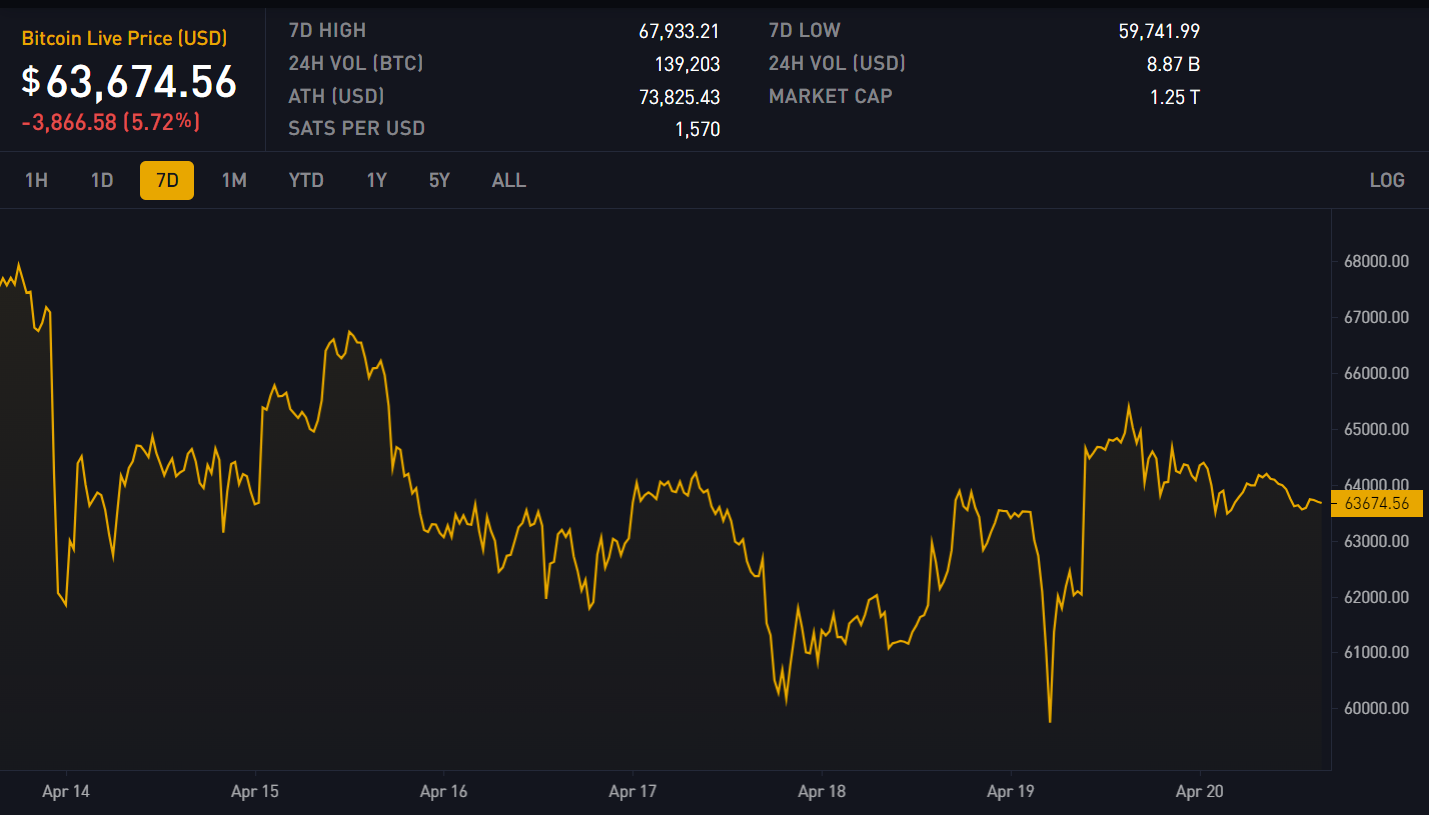This screenshot has width=1429, height=815.
Task: Select the 1D time range
Action: click(x=102, y=180)
